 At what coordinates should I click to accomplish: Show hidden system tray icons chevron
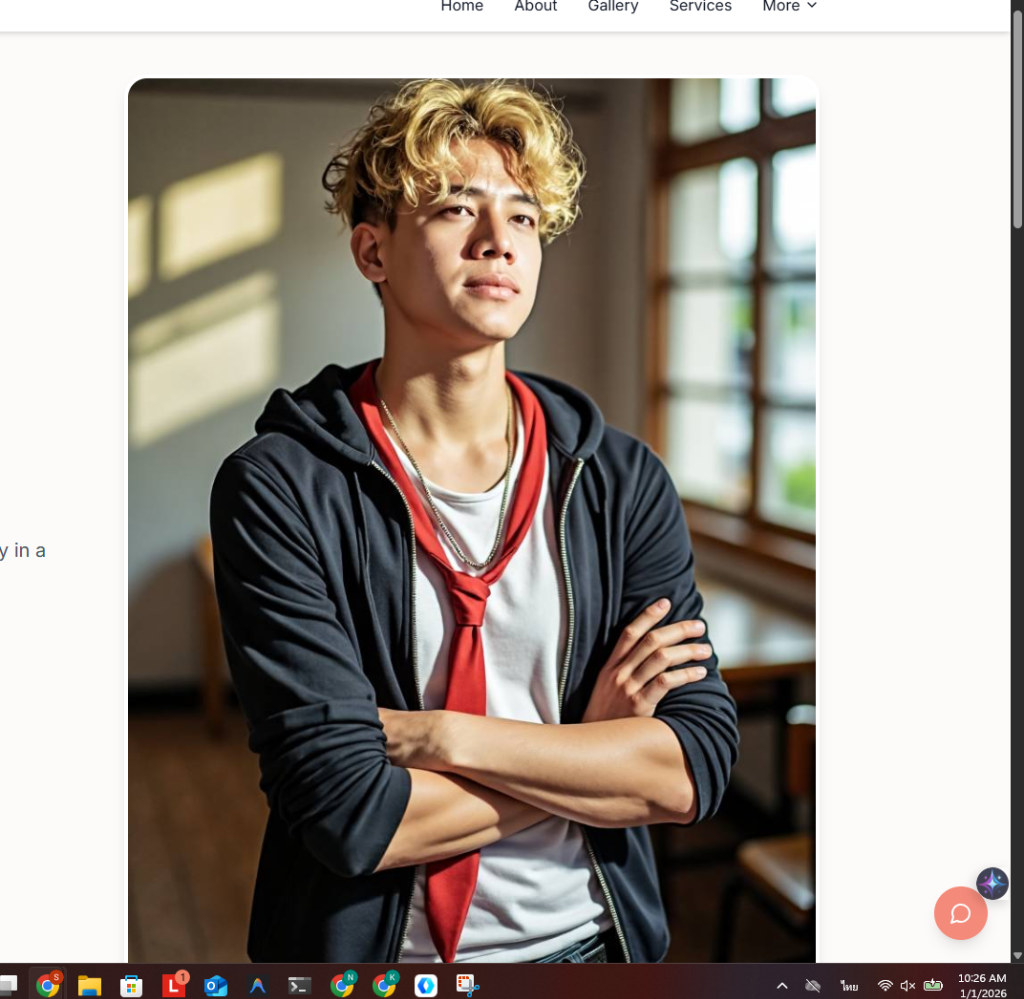[782, 986]
